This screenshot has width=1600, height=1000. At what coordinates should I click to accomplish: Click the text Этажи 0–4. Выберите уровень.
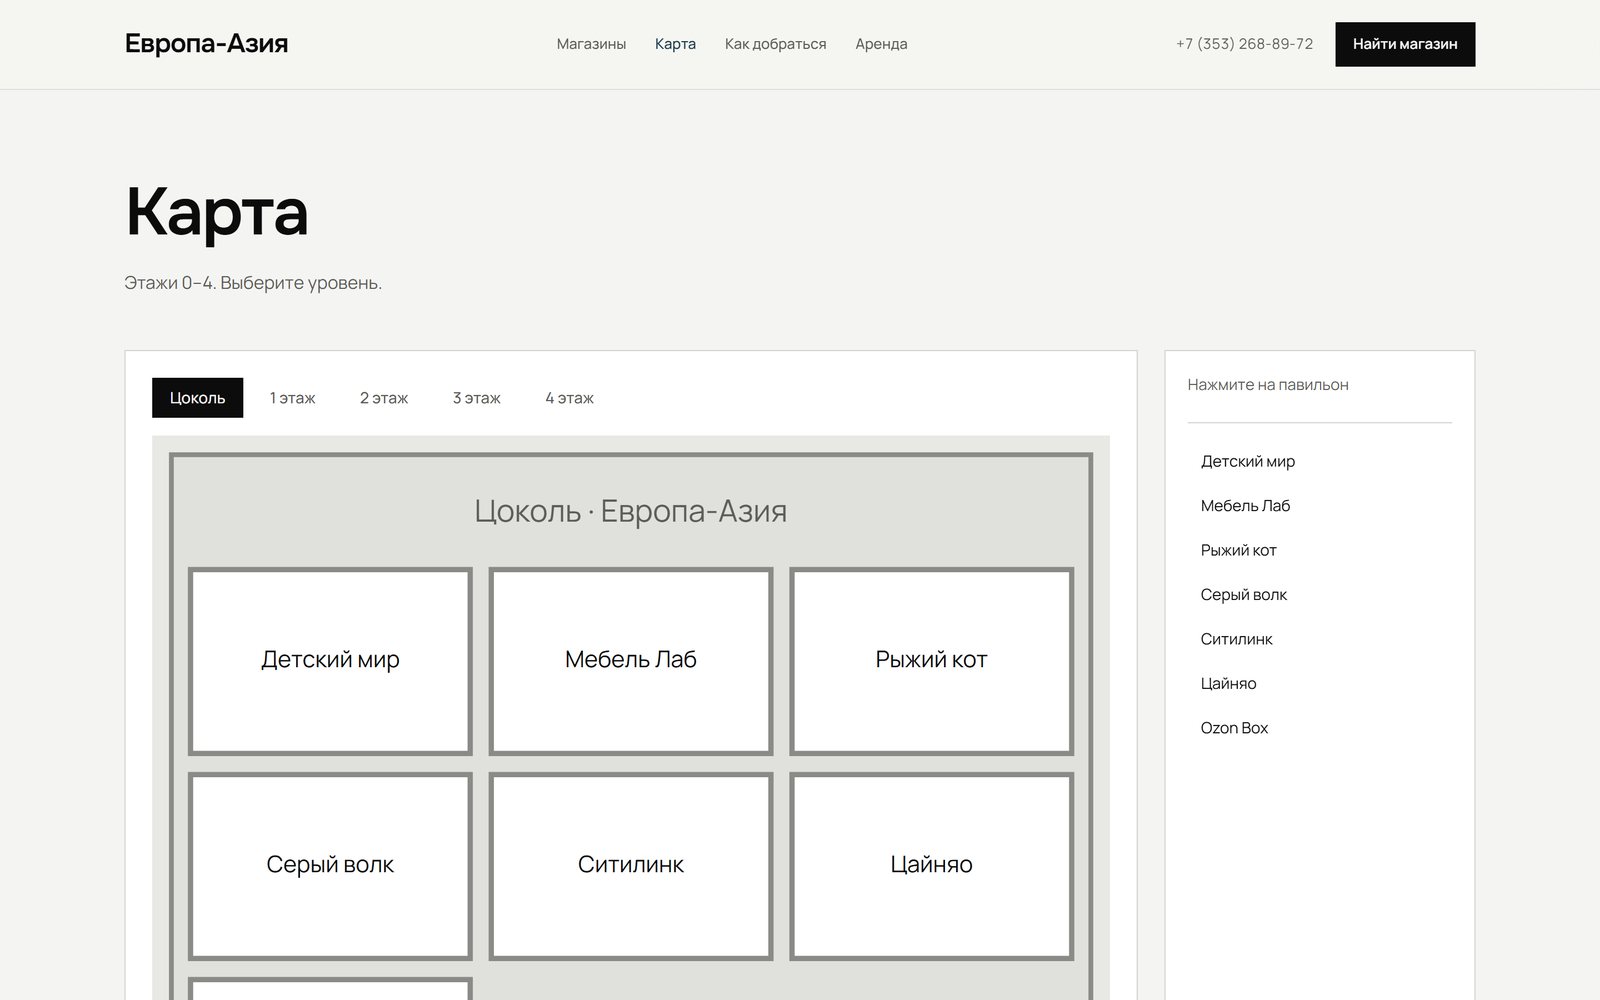coord(253,283)
